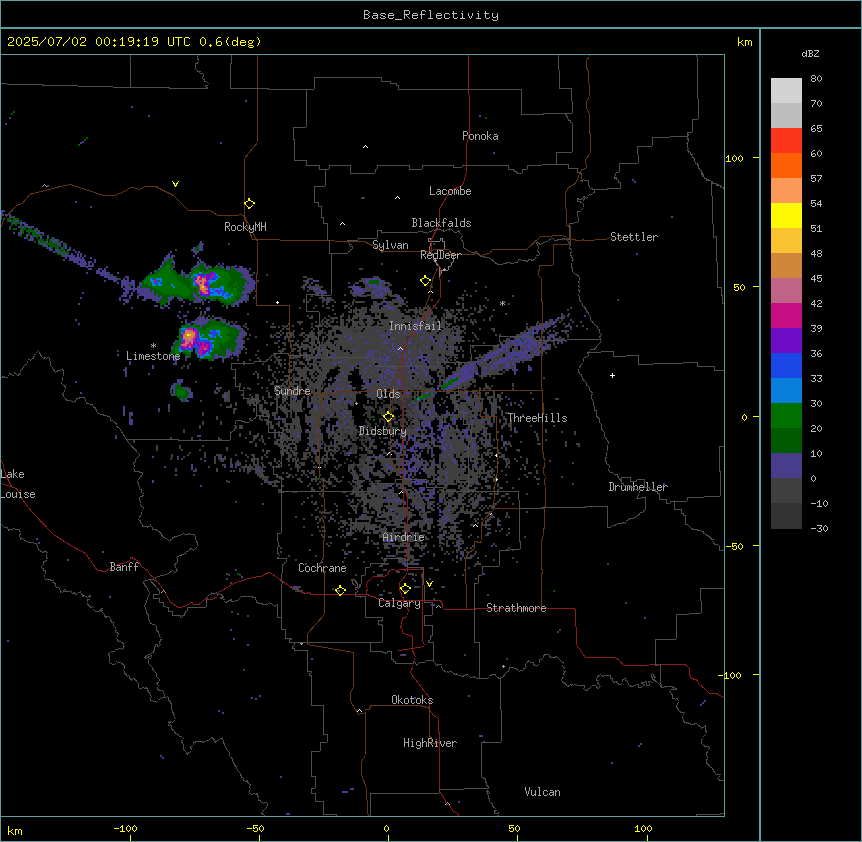Select the white plus marker northeast of Drumheller
The height and width of the screenshot is (842, 862).
coord(612,375)
